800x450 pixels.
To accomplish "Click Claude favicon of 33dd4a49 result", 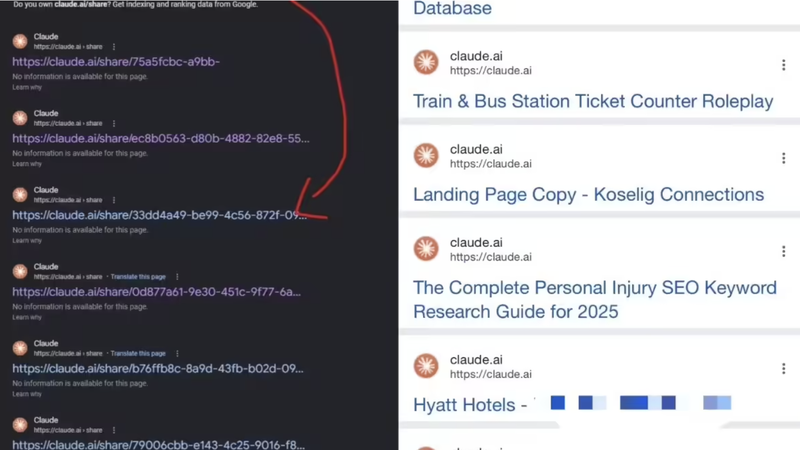I will pyautogui.click(x=20, y=194).
